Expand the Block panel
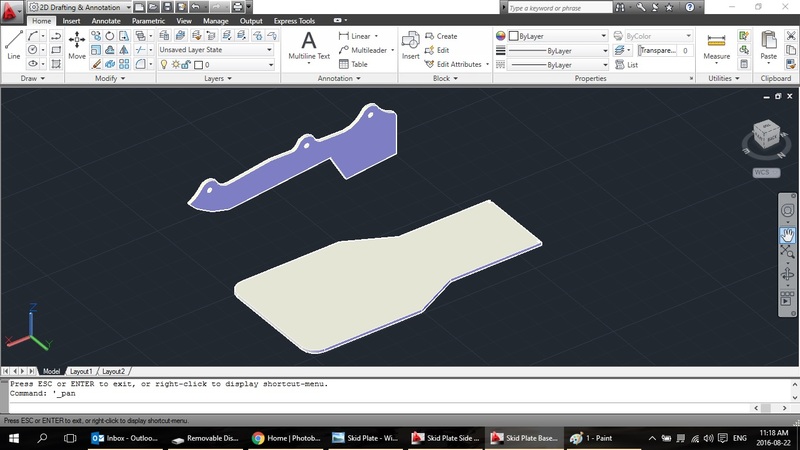This screenshot has width=800, height=450. pos(445,79)
